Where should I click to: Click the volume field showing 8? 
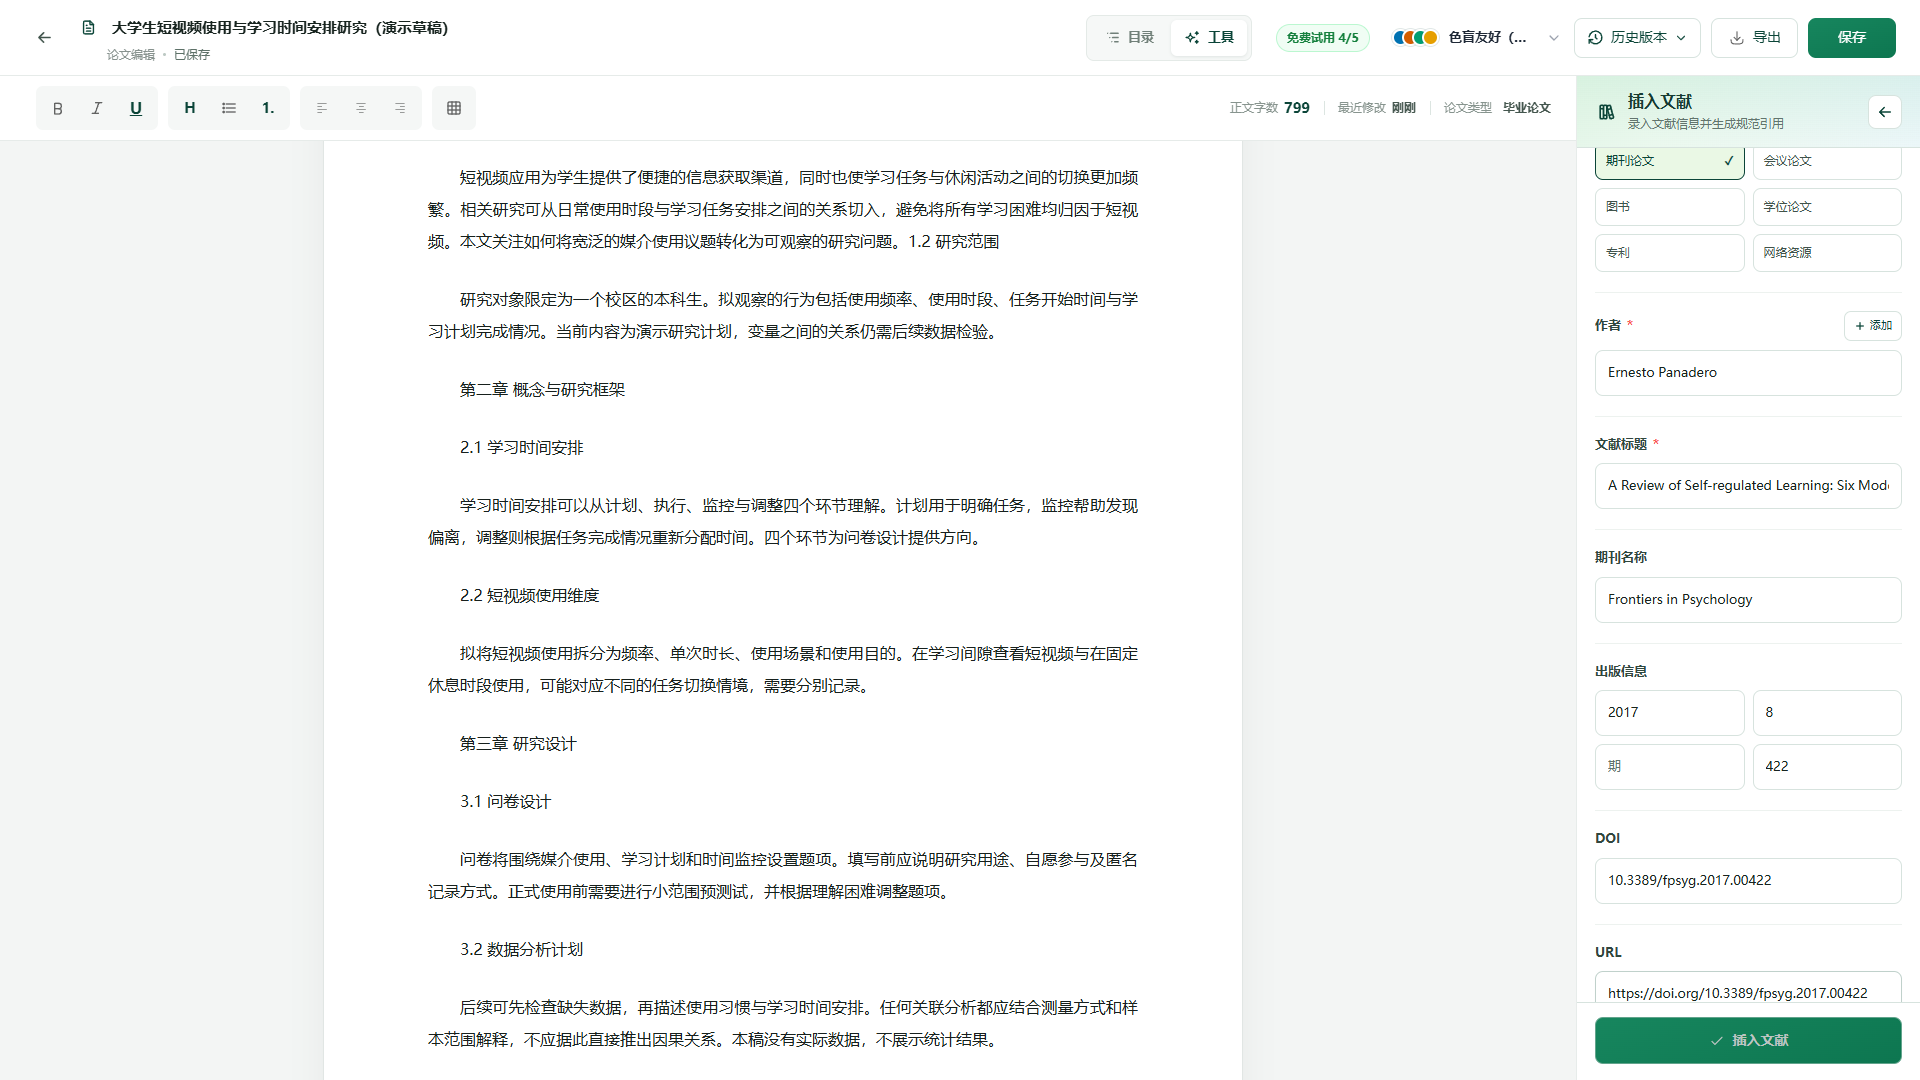click(x=1827, y=713)
